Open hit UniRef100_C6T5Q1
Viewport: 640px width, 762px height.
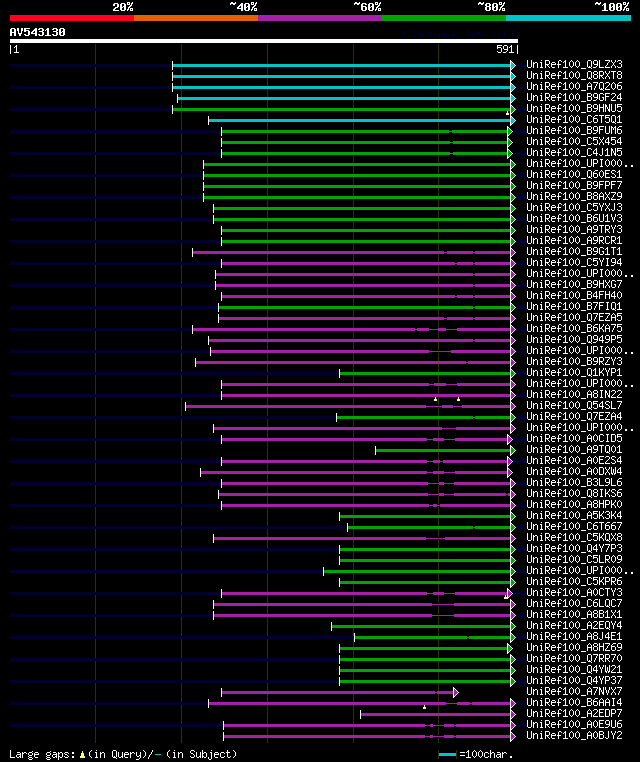point(574,119)
